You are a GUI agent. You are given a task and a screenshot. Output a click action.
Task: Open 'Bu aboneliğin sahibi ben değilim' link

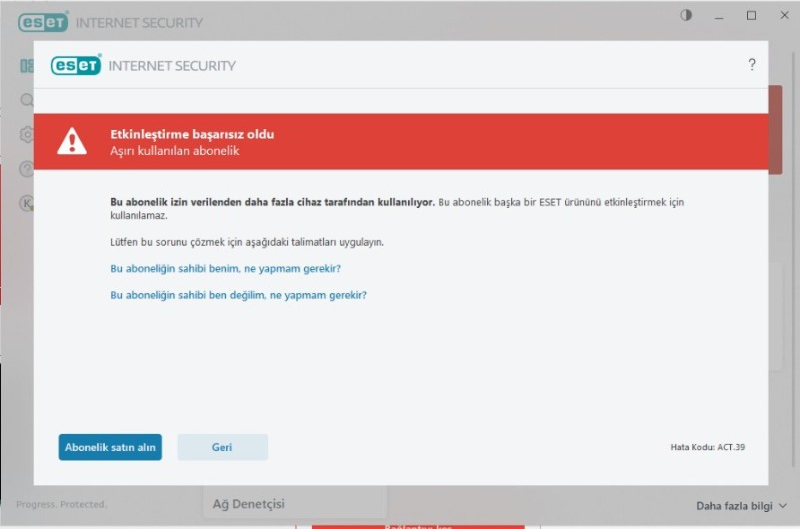238,295
